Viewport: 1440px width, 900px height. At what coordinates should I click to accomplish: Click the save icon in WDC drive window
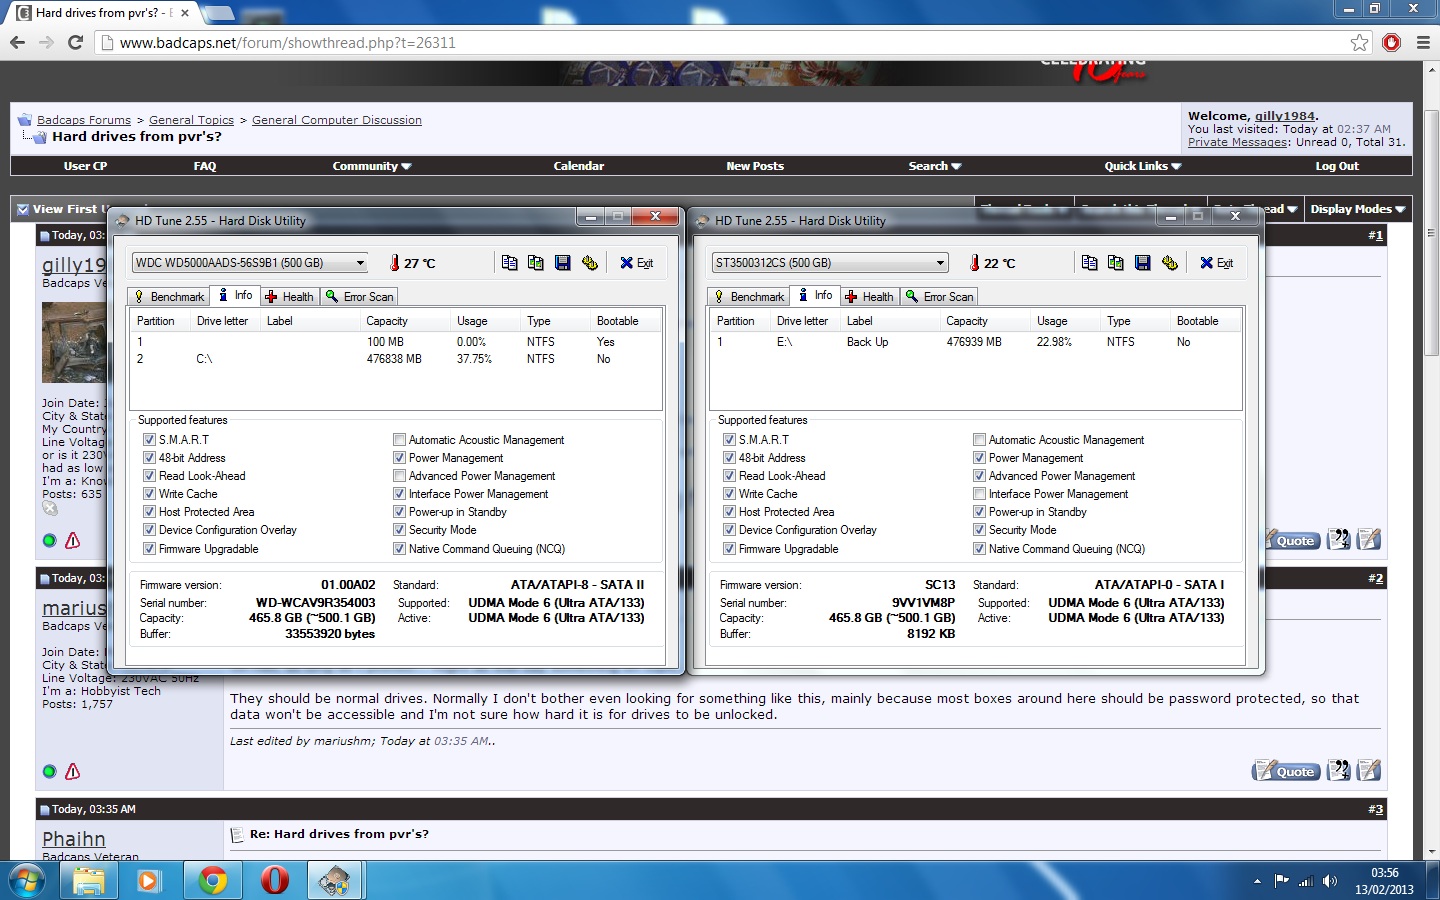[563, 263]
